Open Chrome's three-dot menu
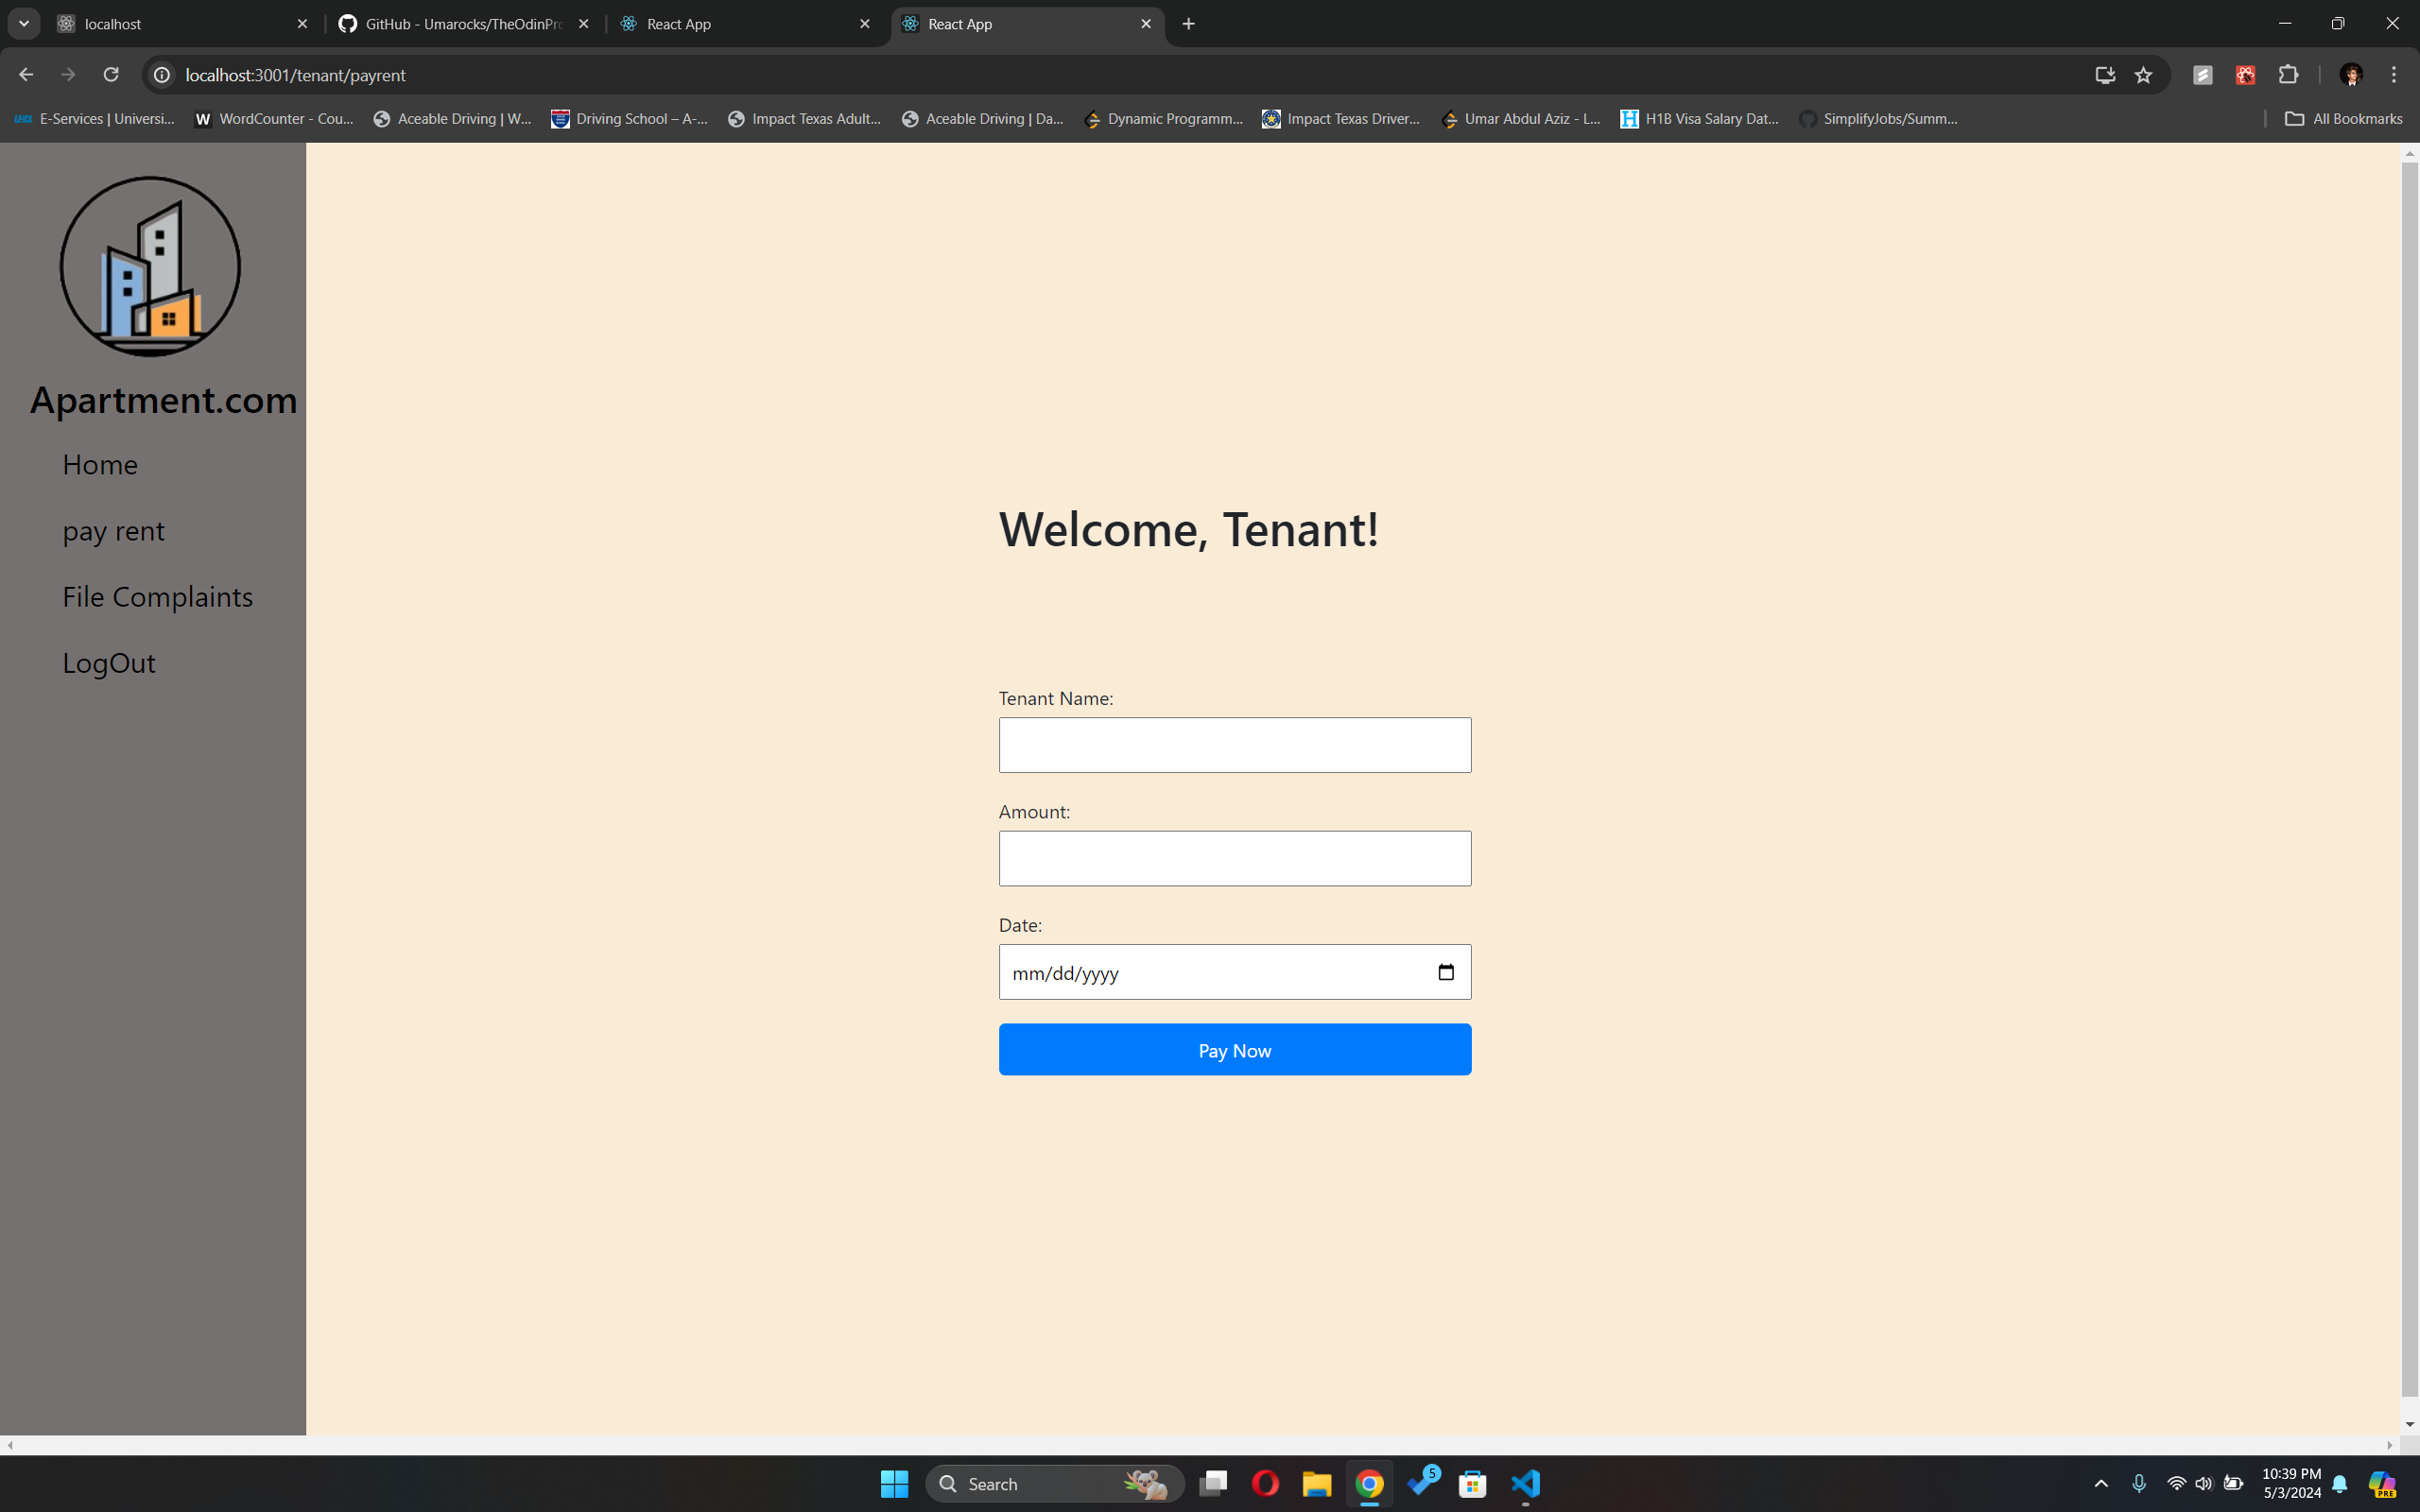This screenshot has height=1512, width=2420. [x=2394, y=75]
